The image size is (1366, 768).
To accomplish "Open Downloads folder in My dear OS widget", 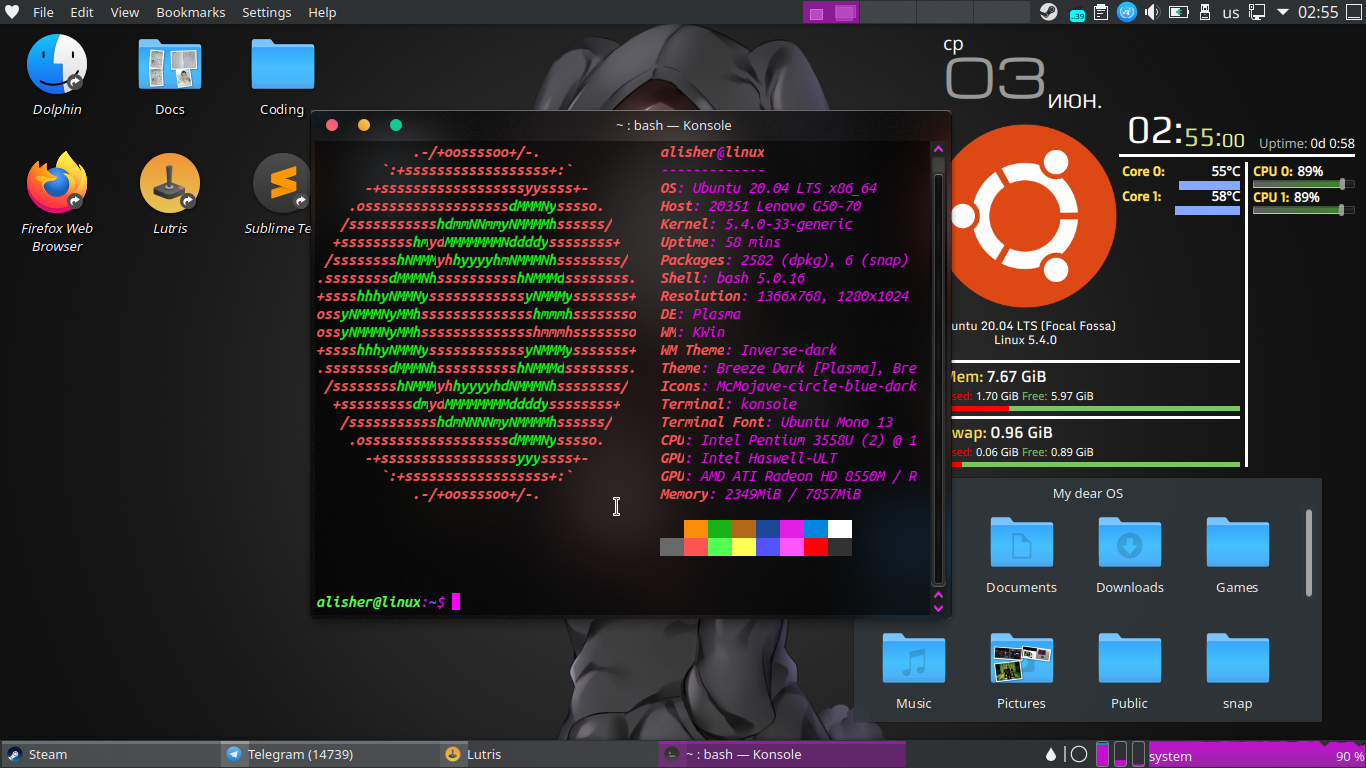I will pyautogui.click(x=1129, y=555).
